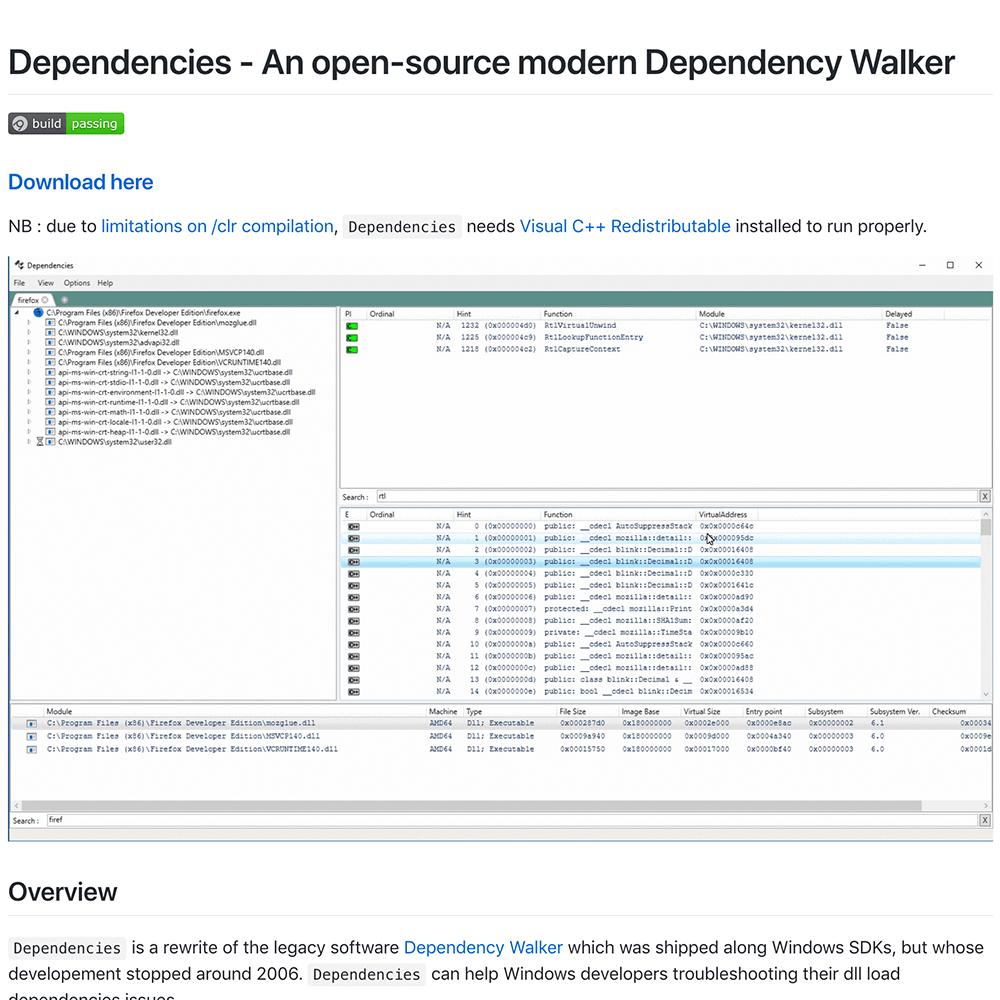Click the module icon of VCRUNTIME140.dll in module list
Viewport: 1000px width, 1000px height.
(31, 750)
